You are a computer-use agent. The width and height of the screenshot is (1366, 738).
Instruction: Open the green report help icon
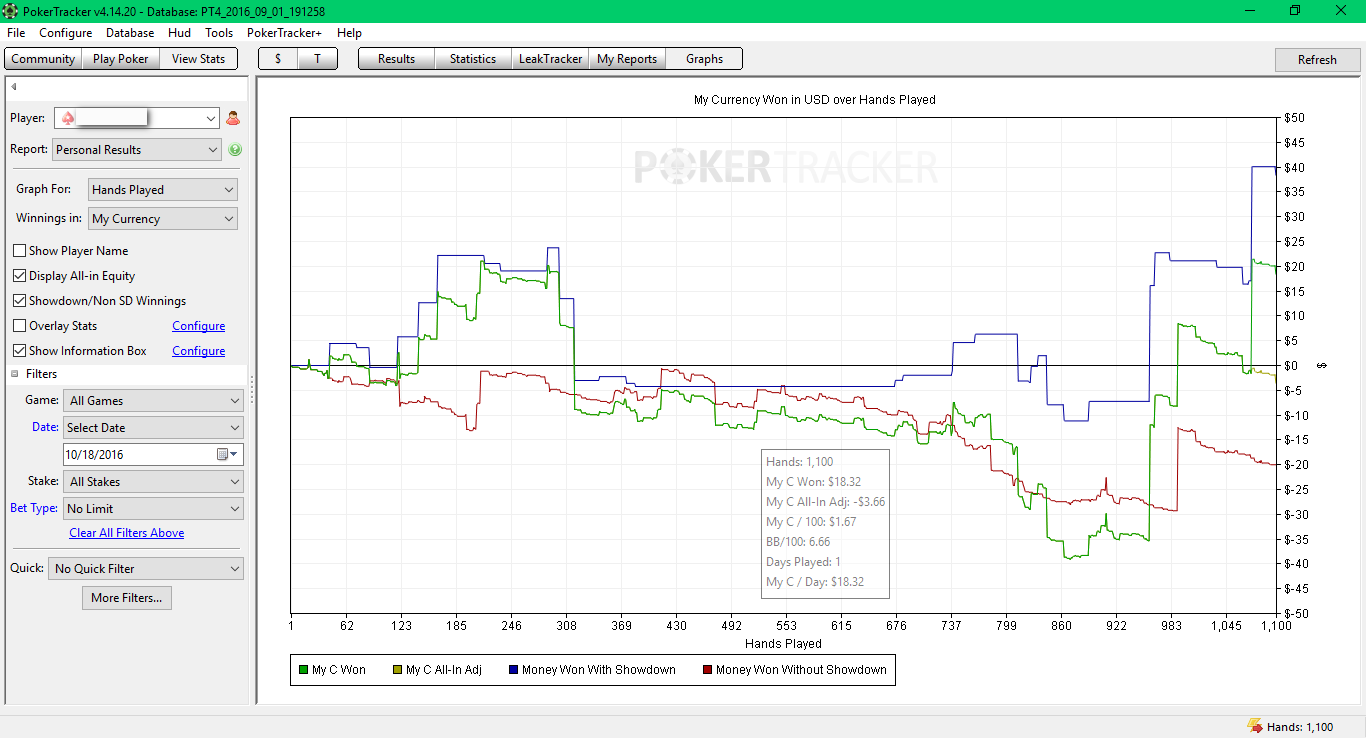tap(235, 150)
